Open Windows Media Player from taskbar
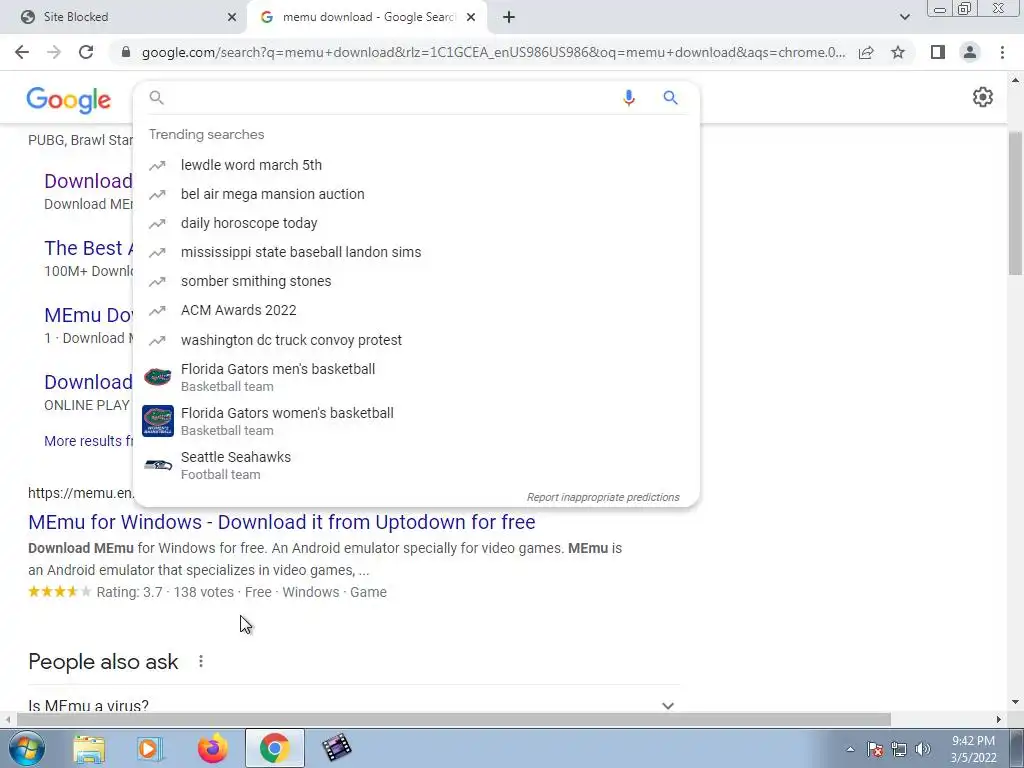1024x768 pixels. [x=150, y=748]
